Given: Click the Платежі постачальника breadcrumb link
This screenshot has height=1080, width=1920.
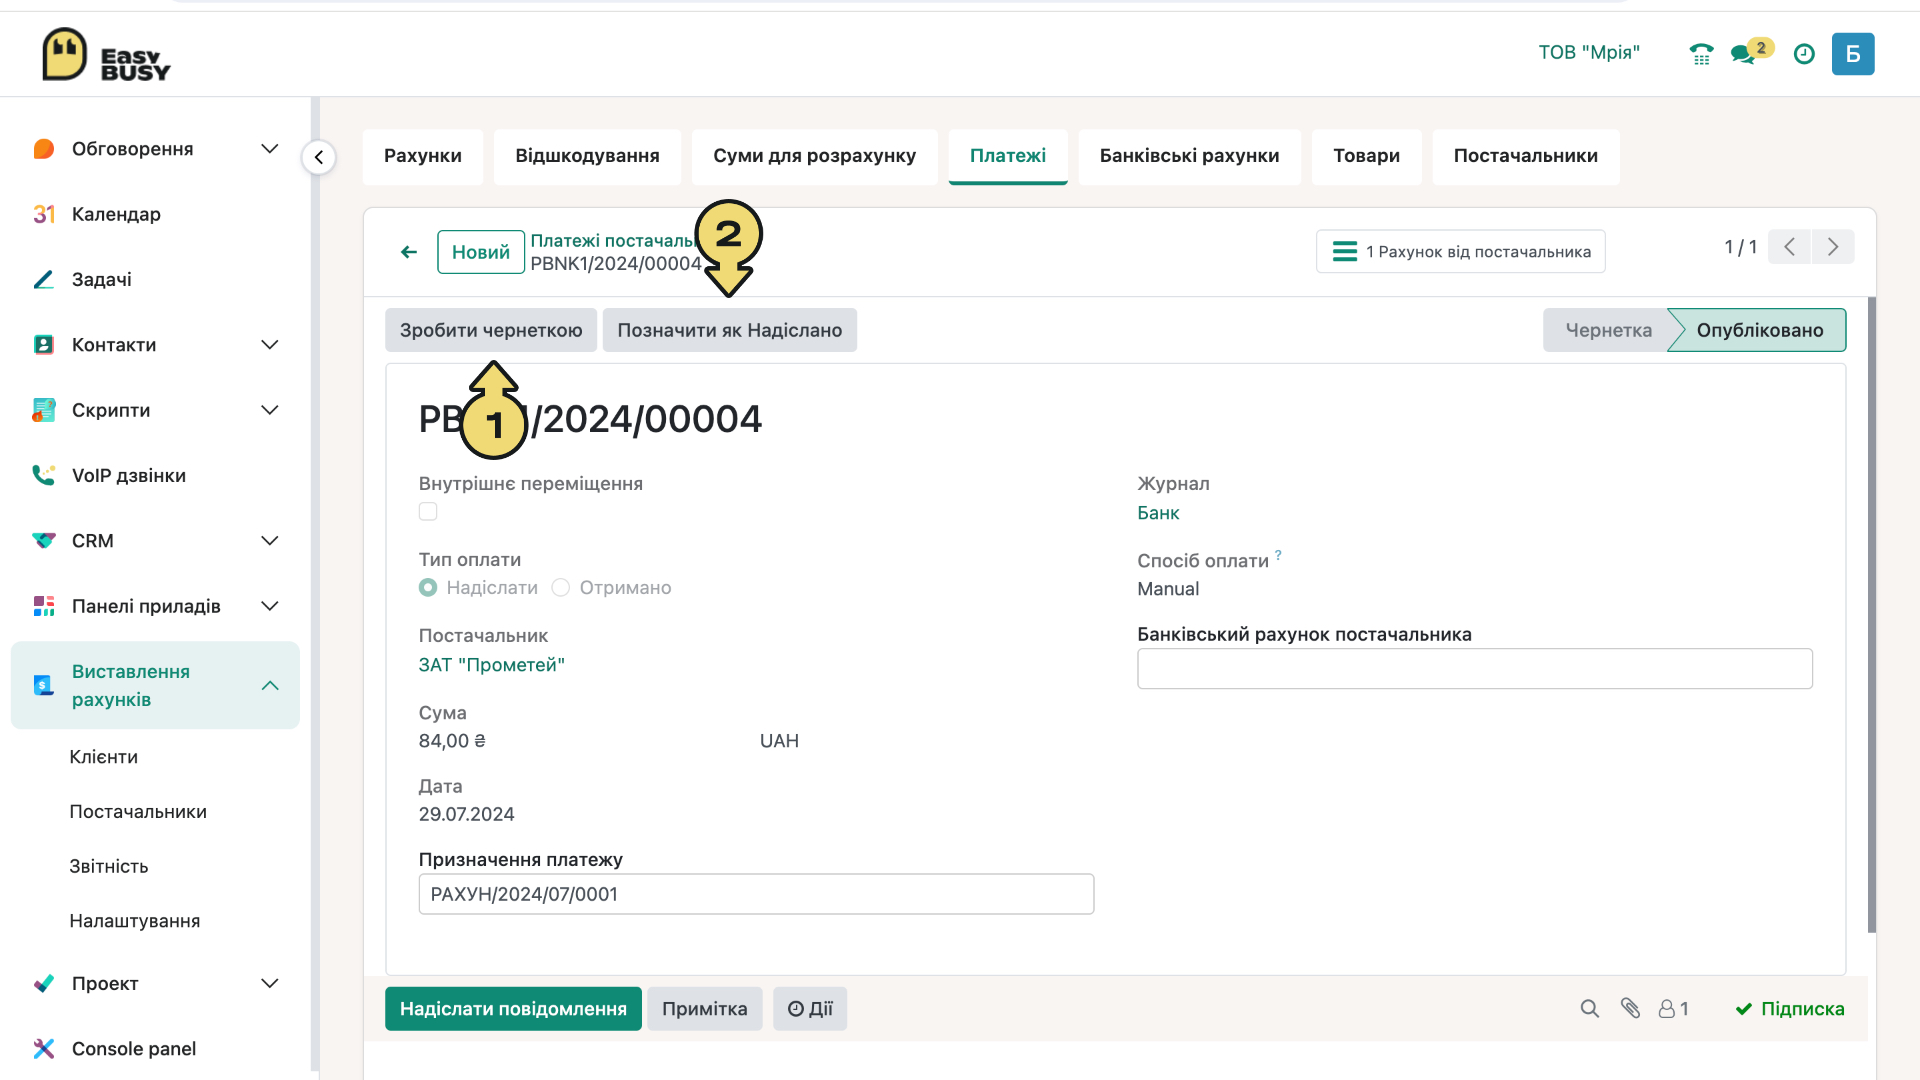Looking at the screenshot, I should [x=612, y=241].
